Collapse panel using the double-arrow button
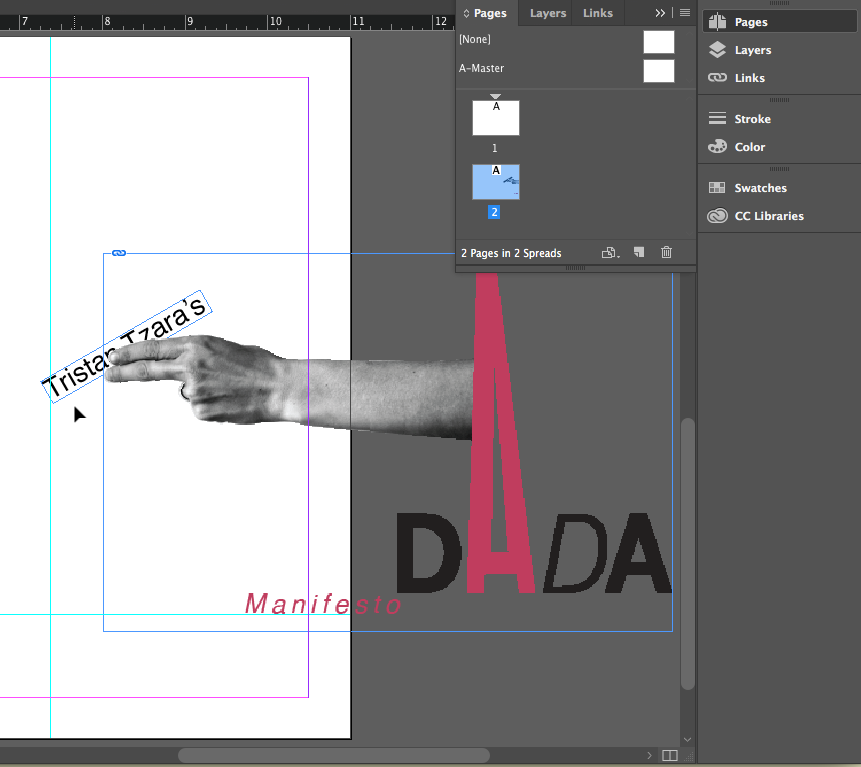The height and width of the screenshot is (767, 861). (660, 13)
